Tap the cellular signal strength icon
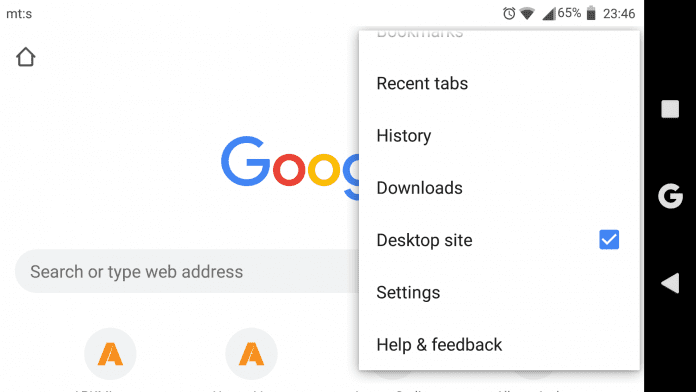The width and height of the screenshot is (696, 392). click(549, 14)
